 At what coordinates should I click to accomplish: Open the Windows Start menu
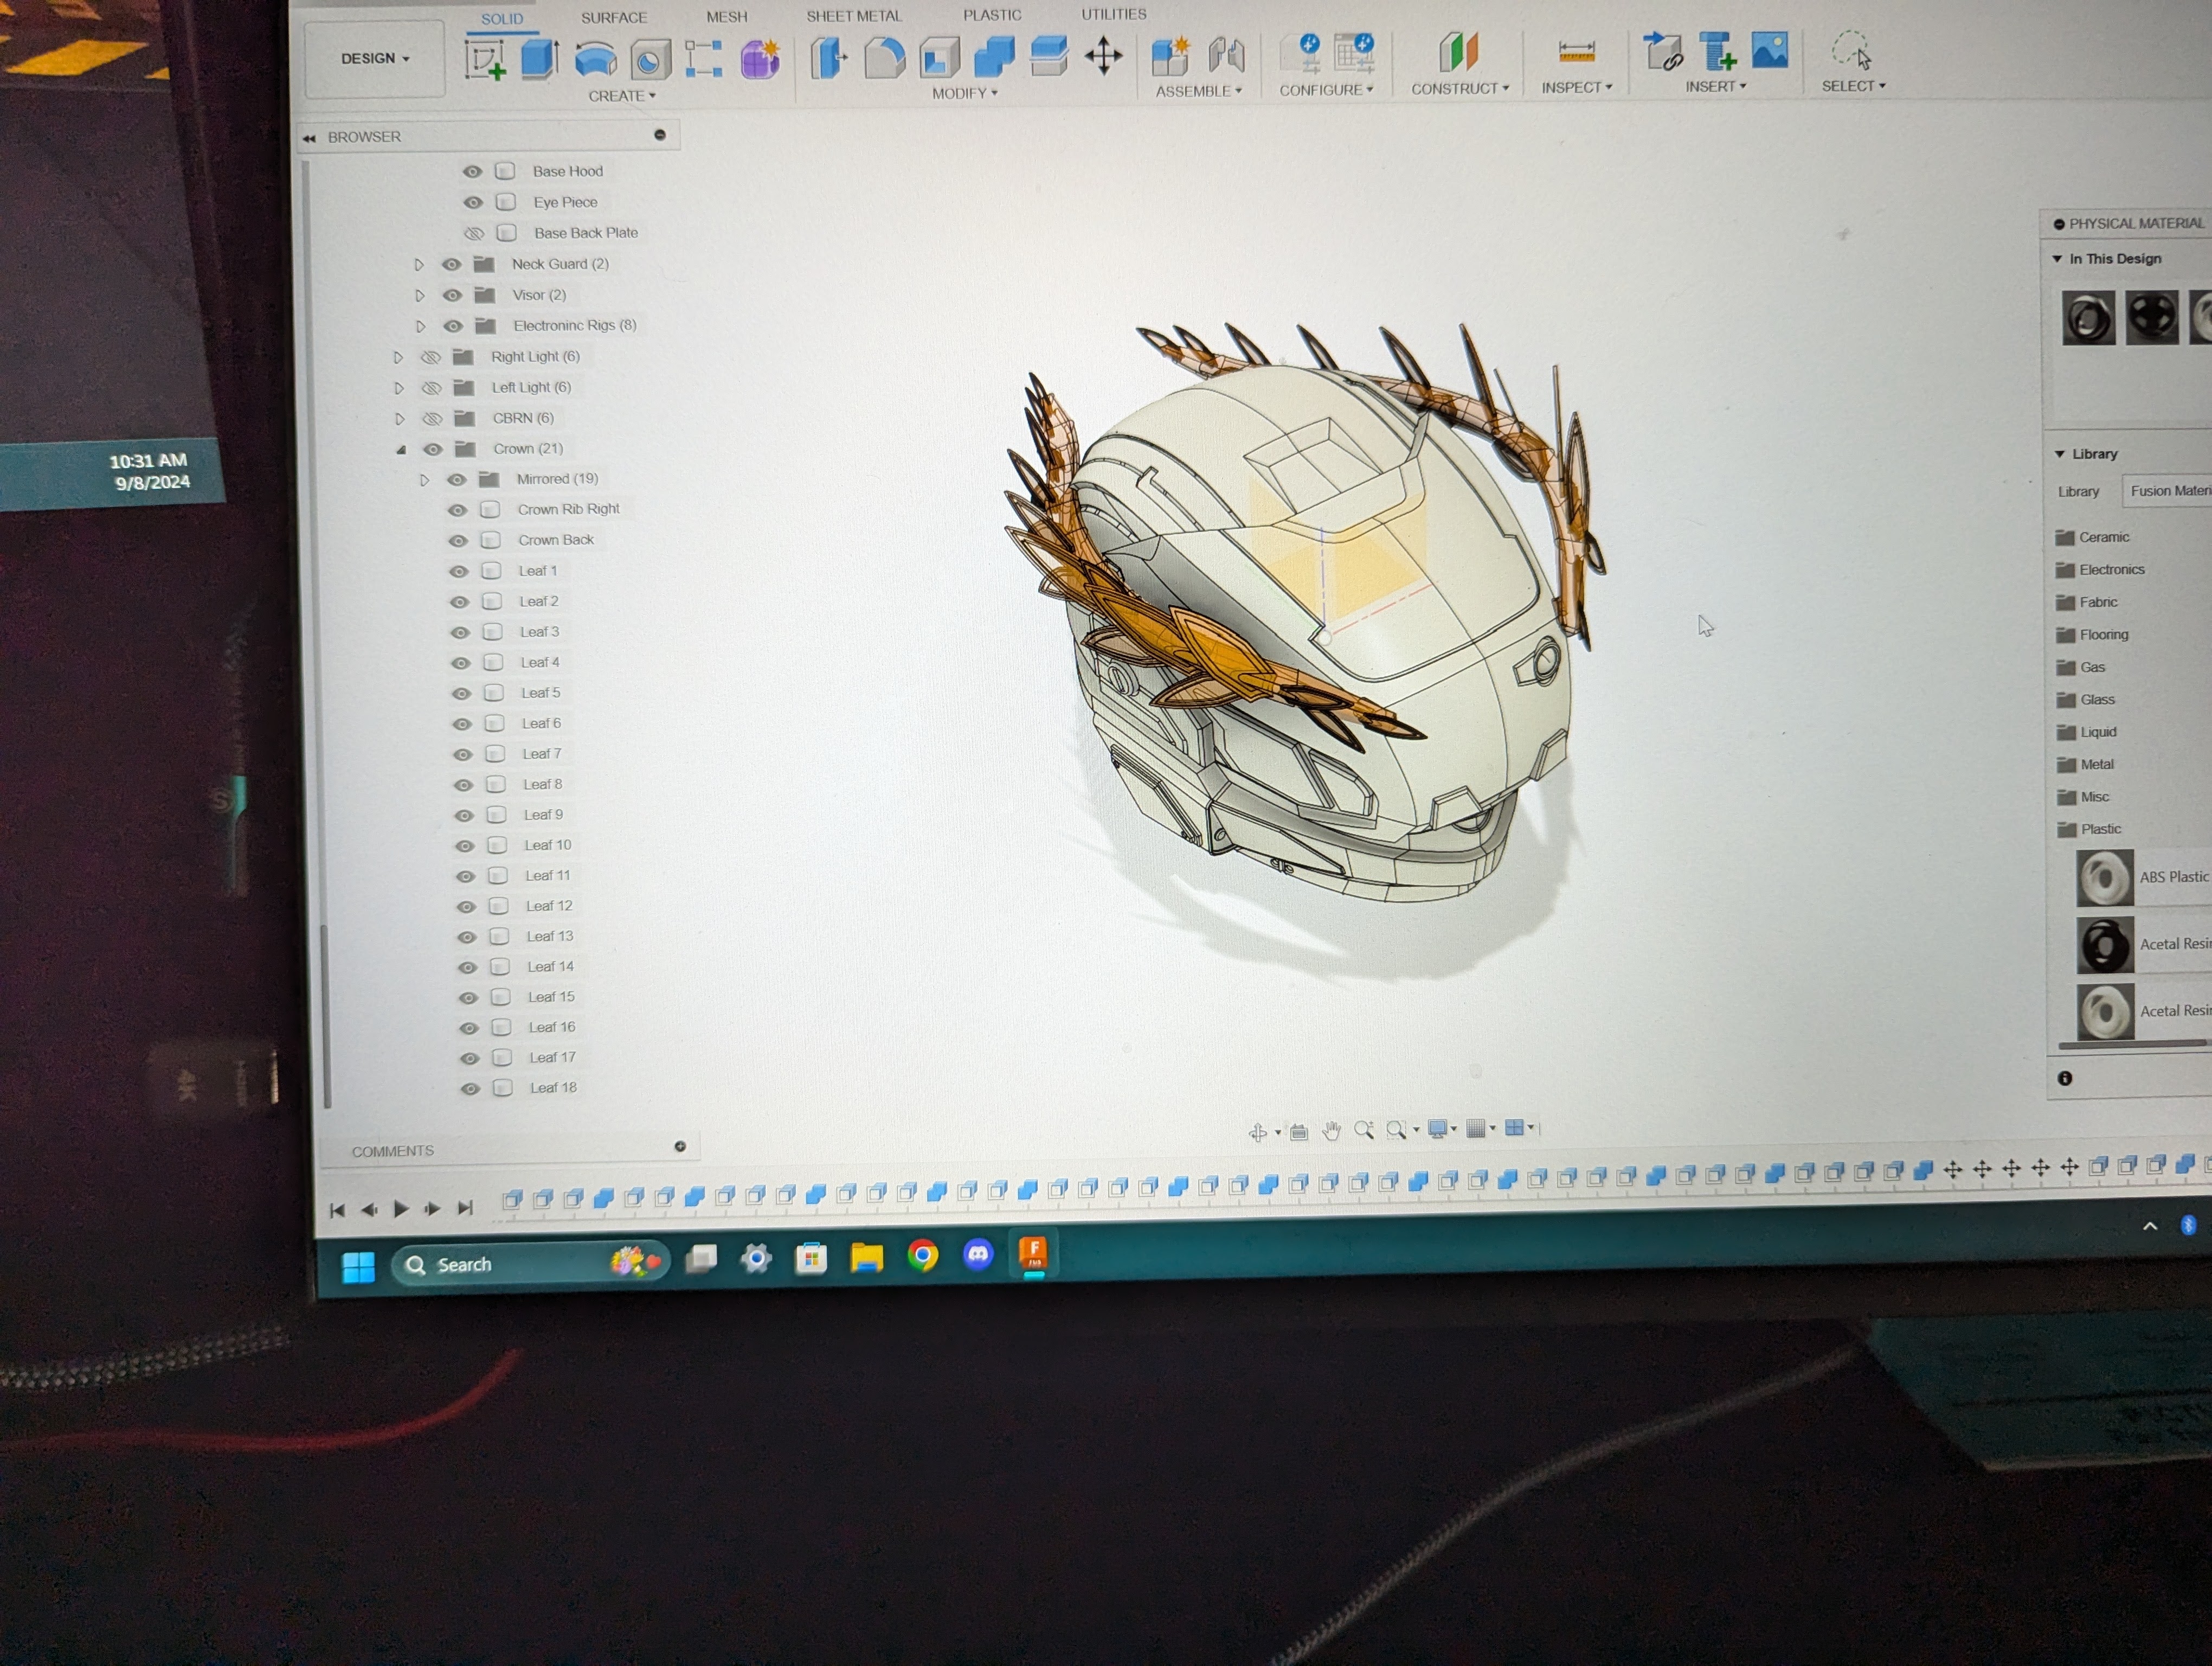tap(358, 1267)
